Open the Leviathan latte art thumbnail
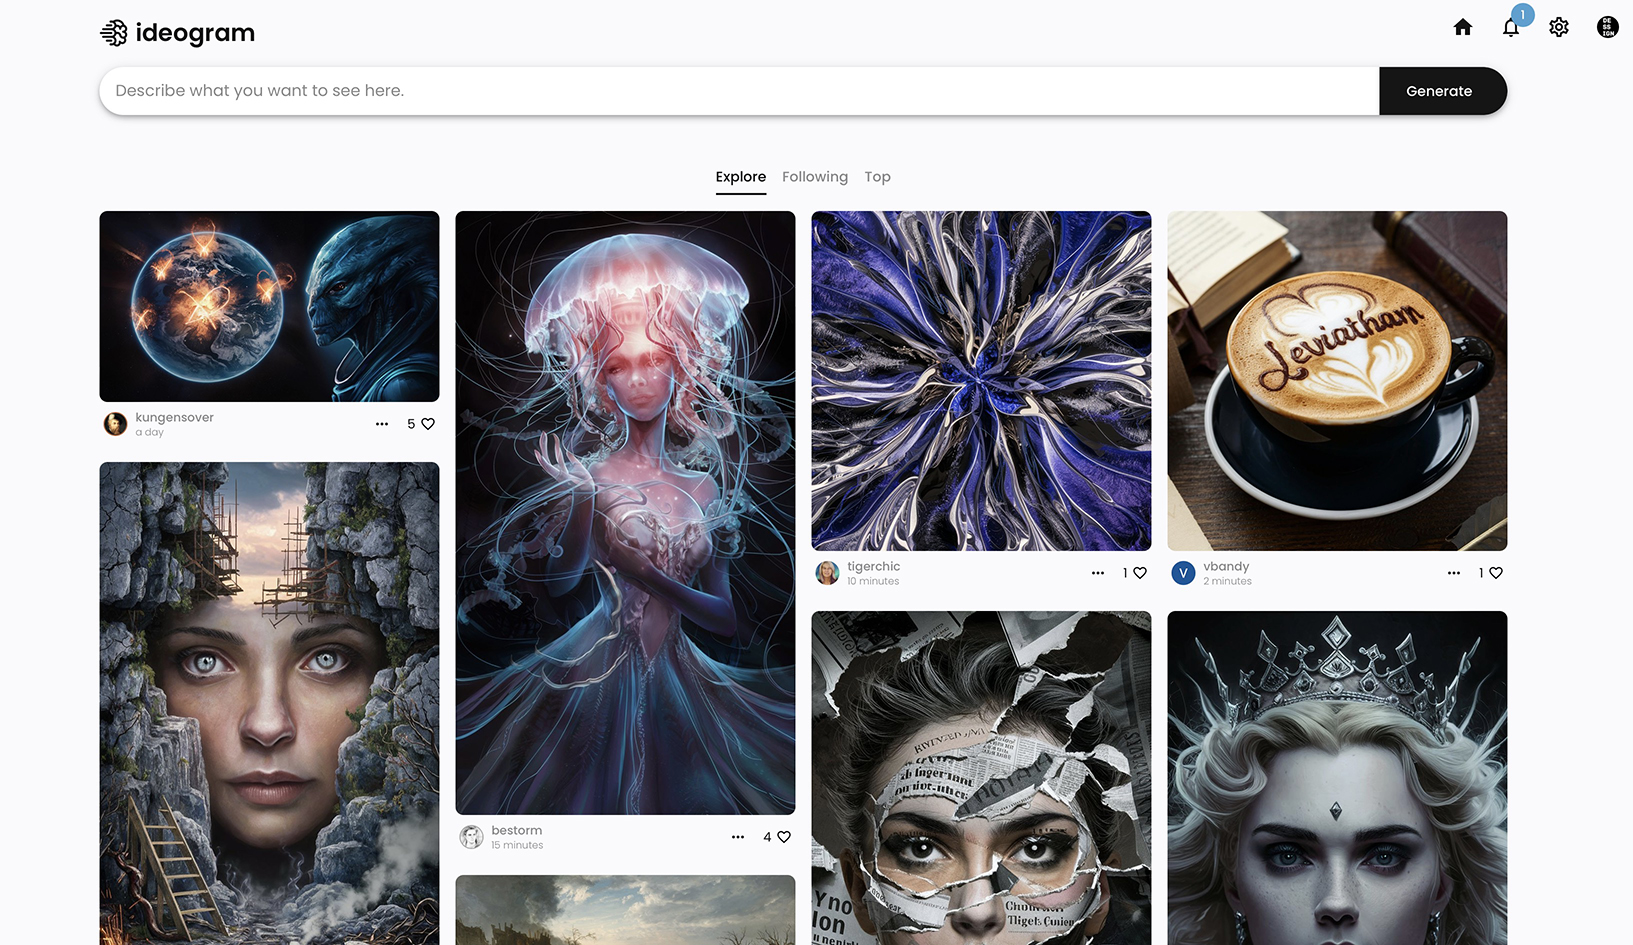This screenshot has height=945, width=1633. coord(1336,380)
